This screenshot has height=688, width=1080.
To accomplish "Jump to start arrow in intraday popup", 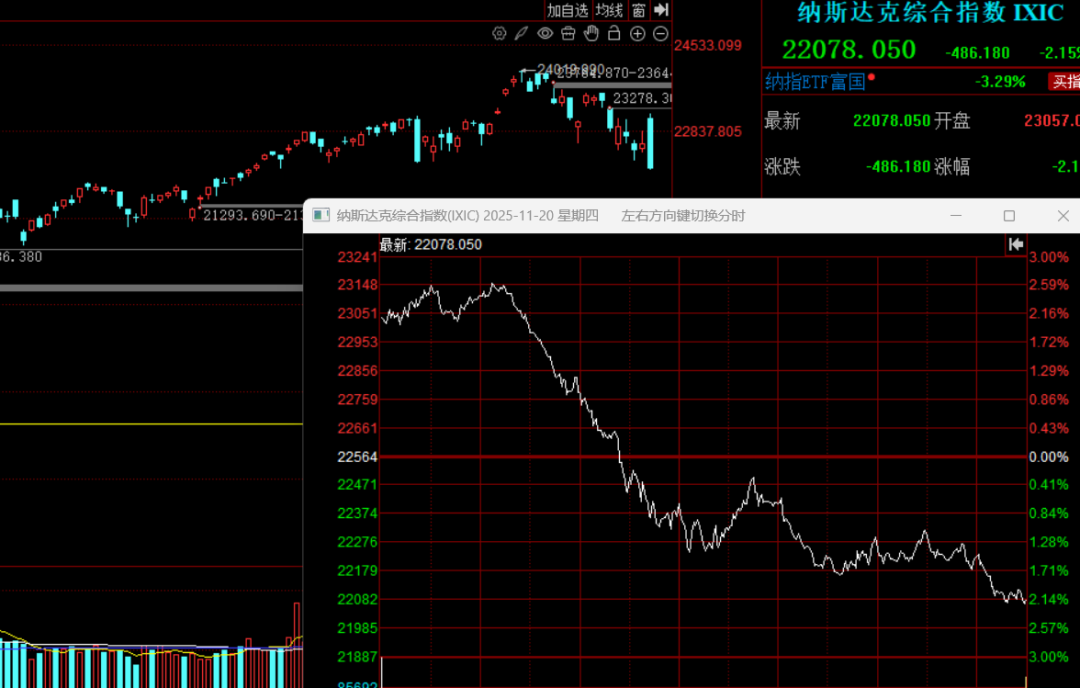I will click(x=1016, y=244).
